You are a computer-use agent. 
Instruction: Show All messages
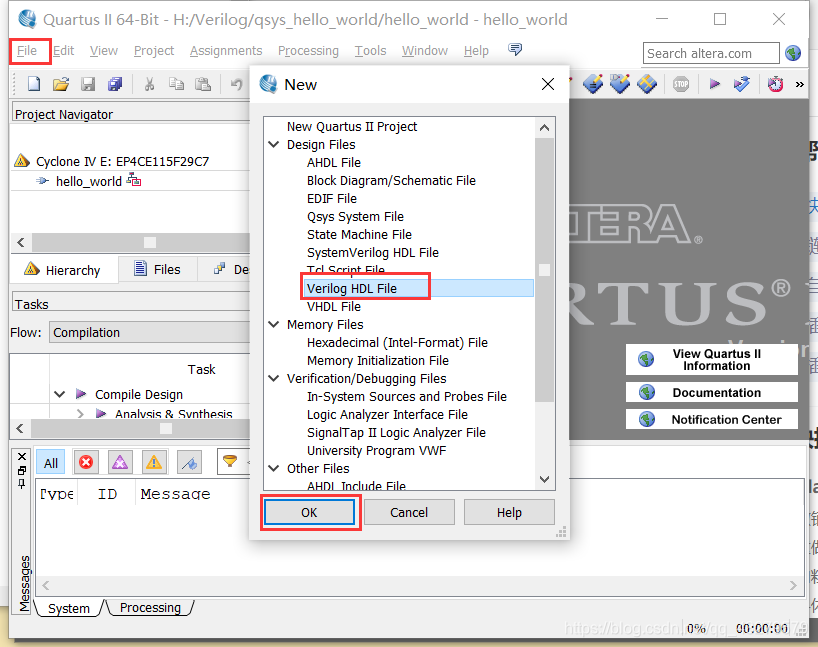click(x=51, y=463)
